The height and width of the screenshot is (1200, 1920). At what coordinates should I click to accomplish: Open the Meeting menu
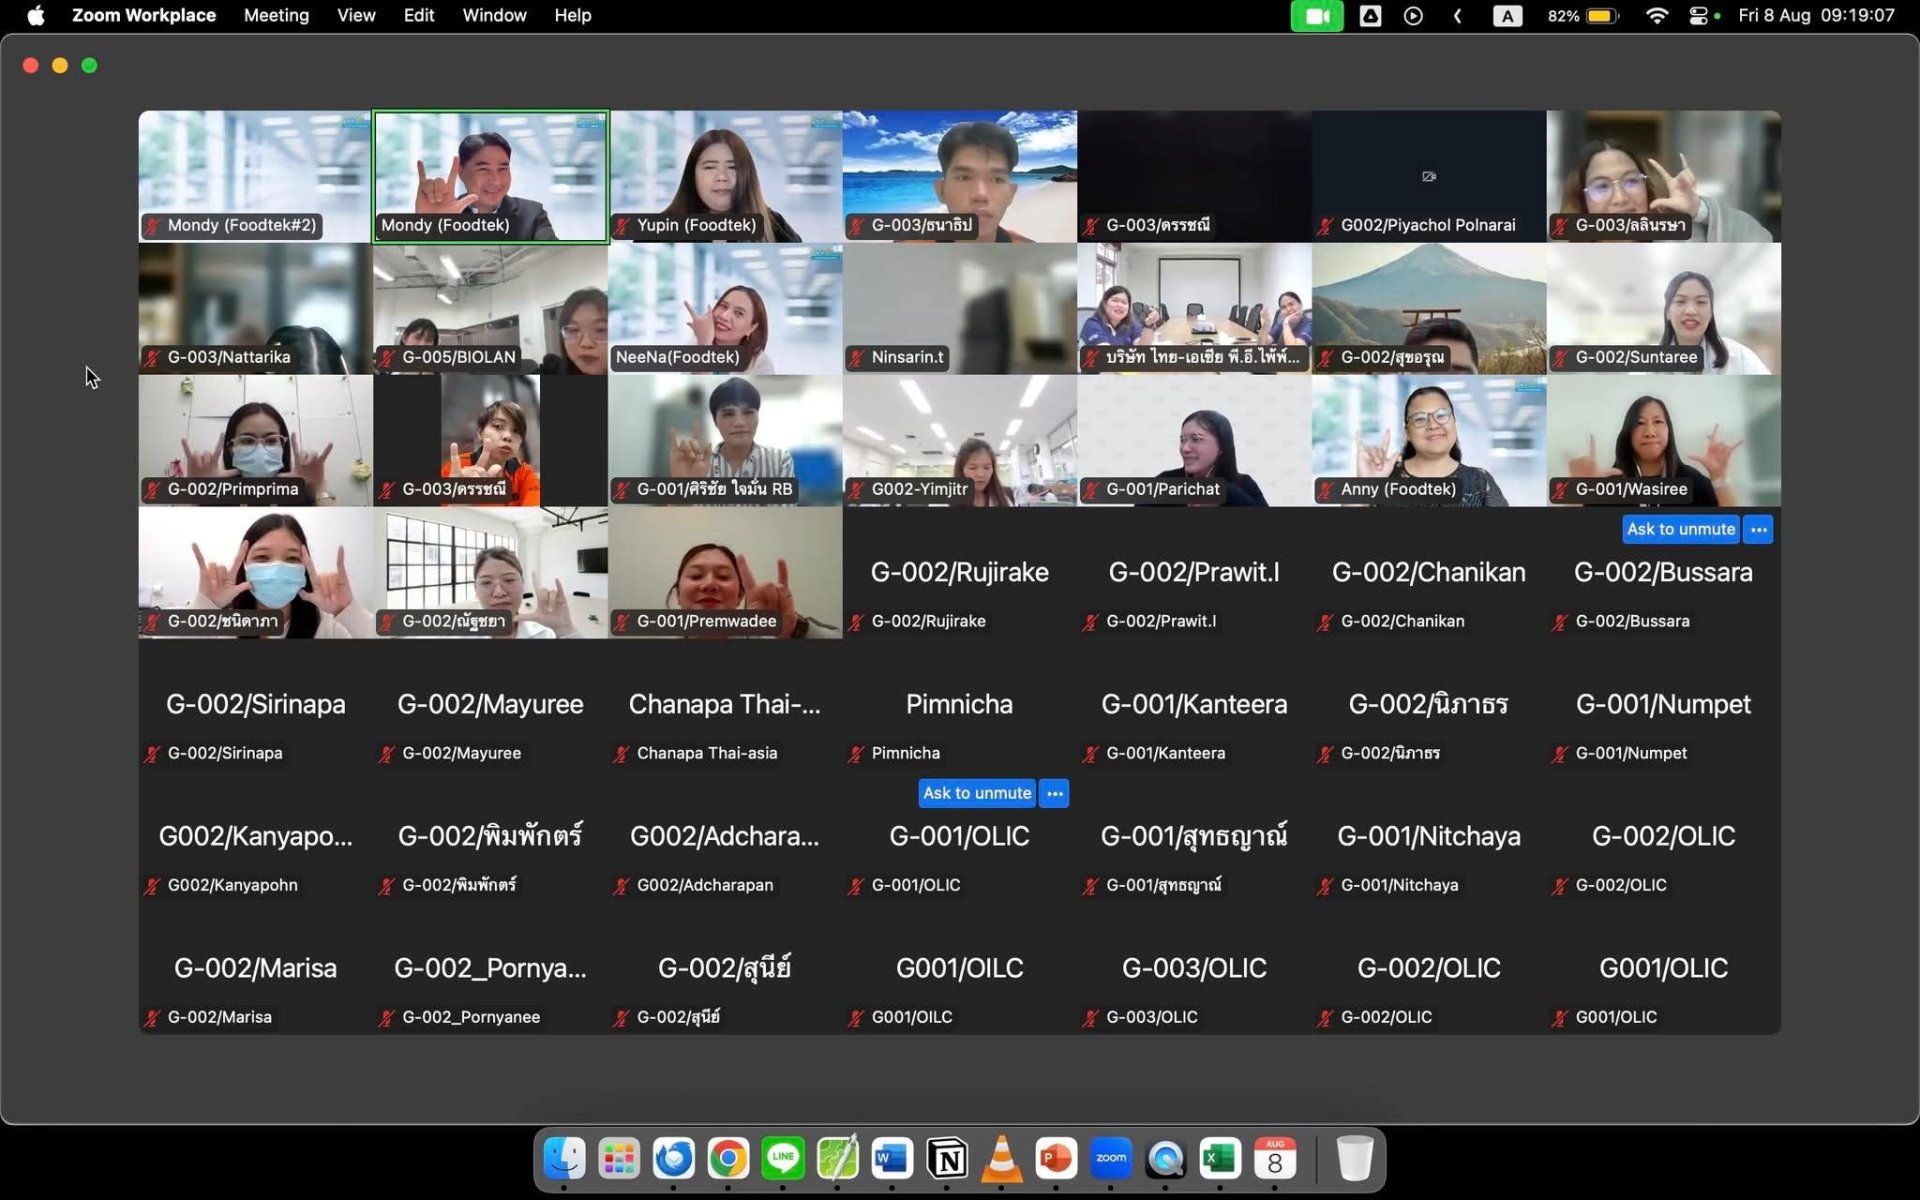(x=276, y=16)
